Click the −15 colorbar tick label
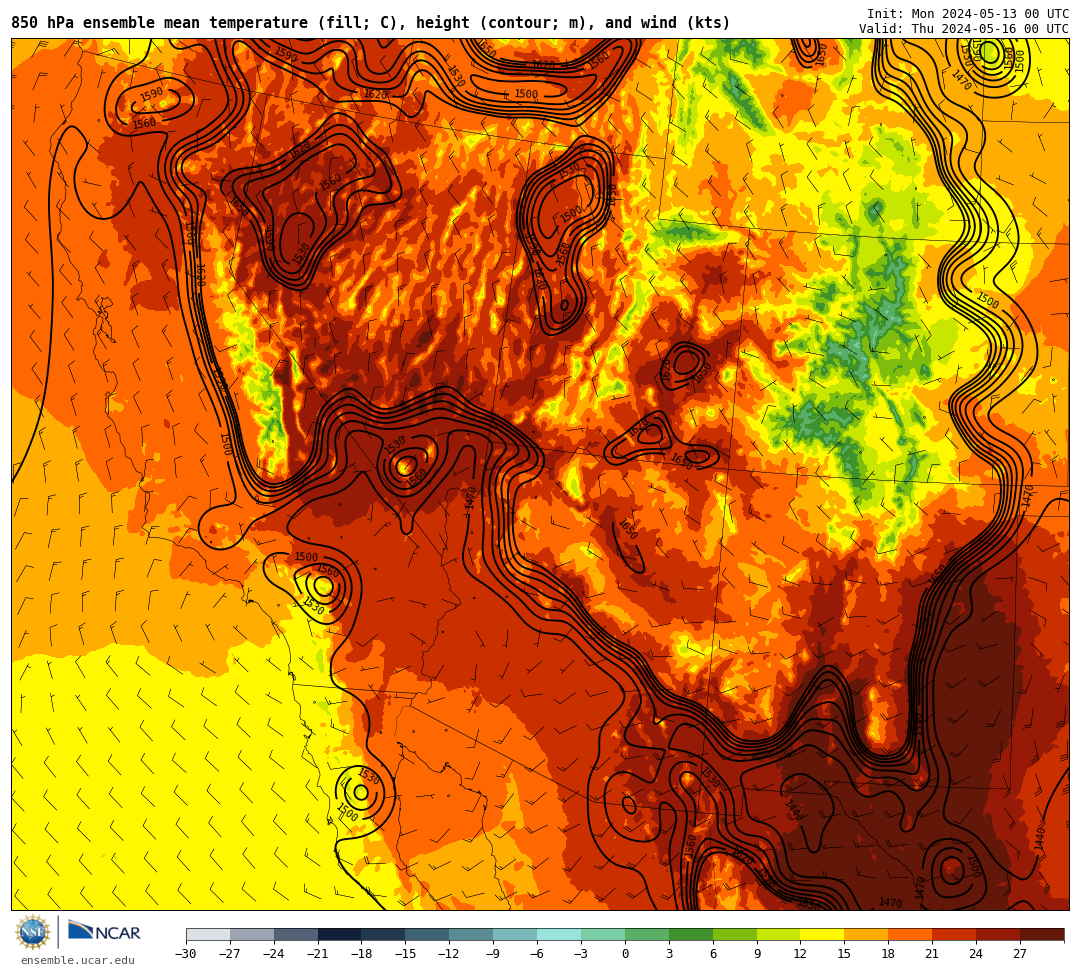The image size is (1080, 973). 405,954
